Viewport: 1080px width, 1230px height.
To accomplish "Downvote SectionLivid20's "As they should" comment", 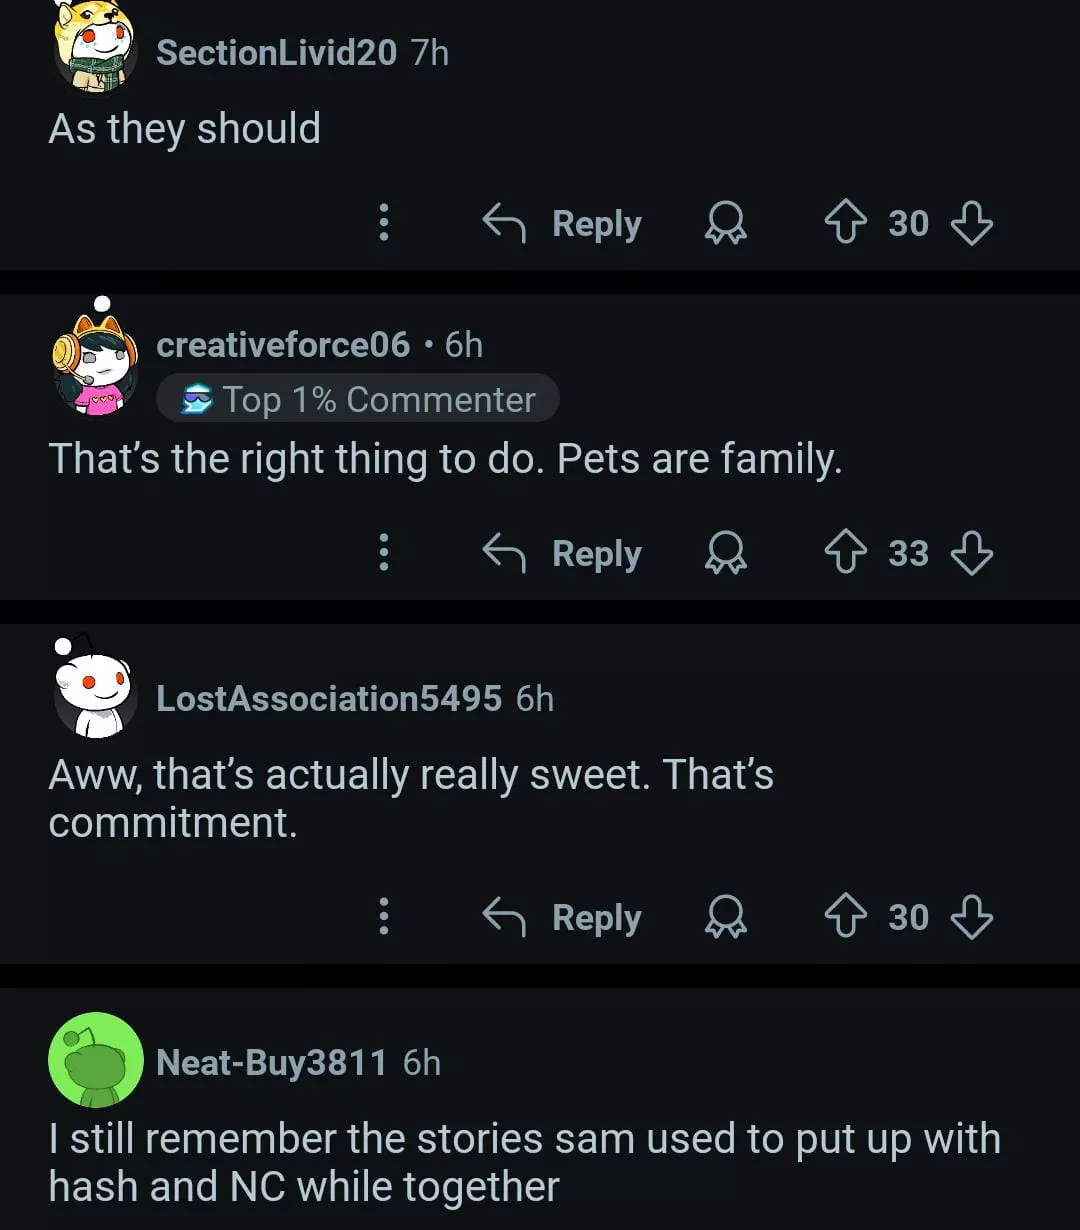I will point(971,223).
